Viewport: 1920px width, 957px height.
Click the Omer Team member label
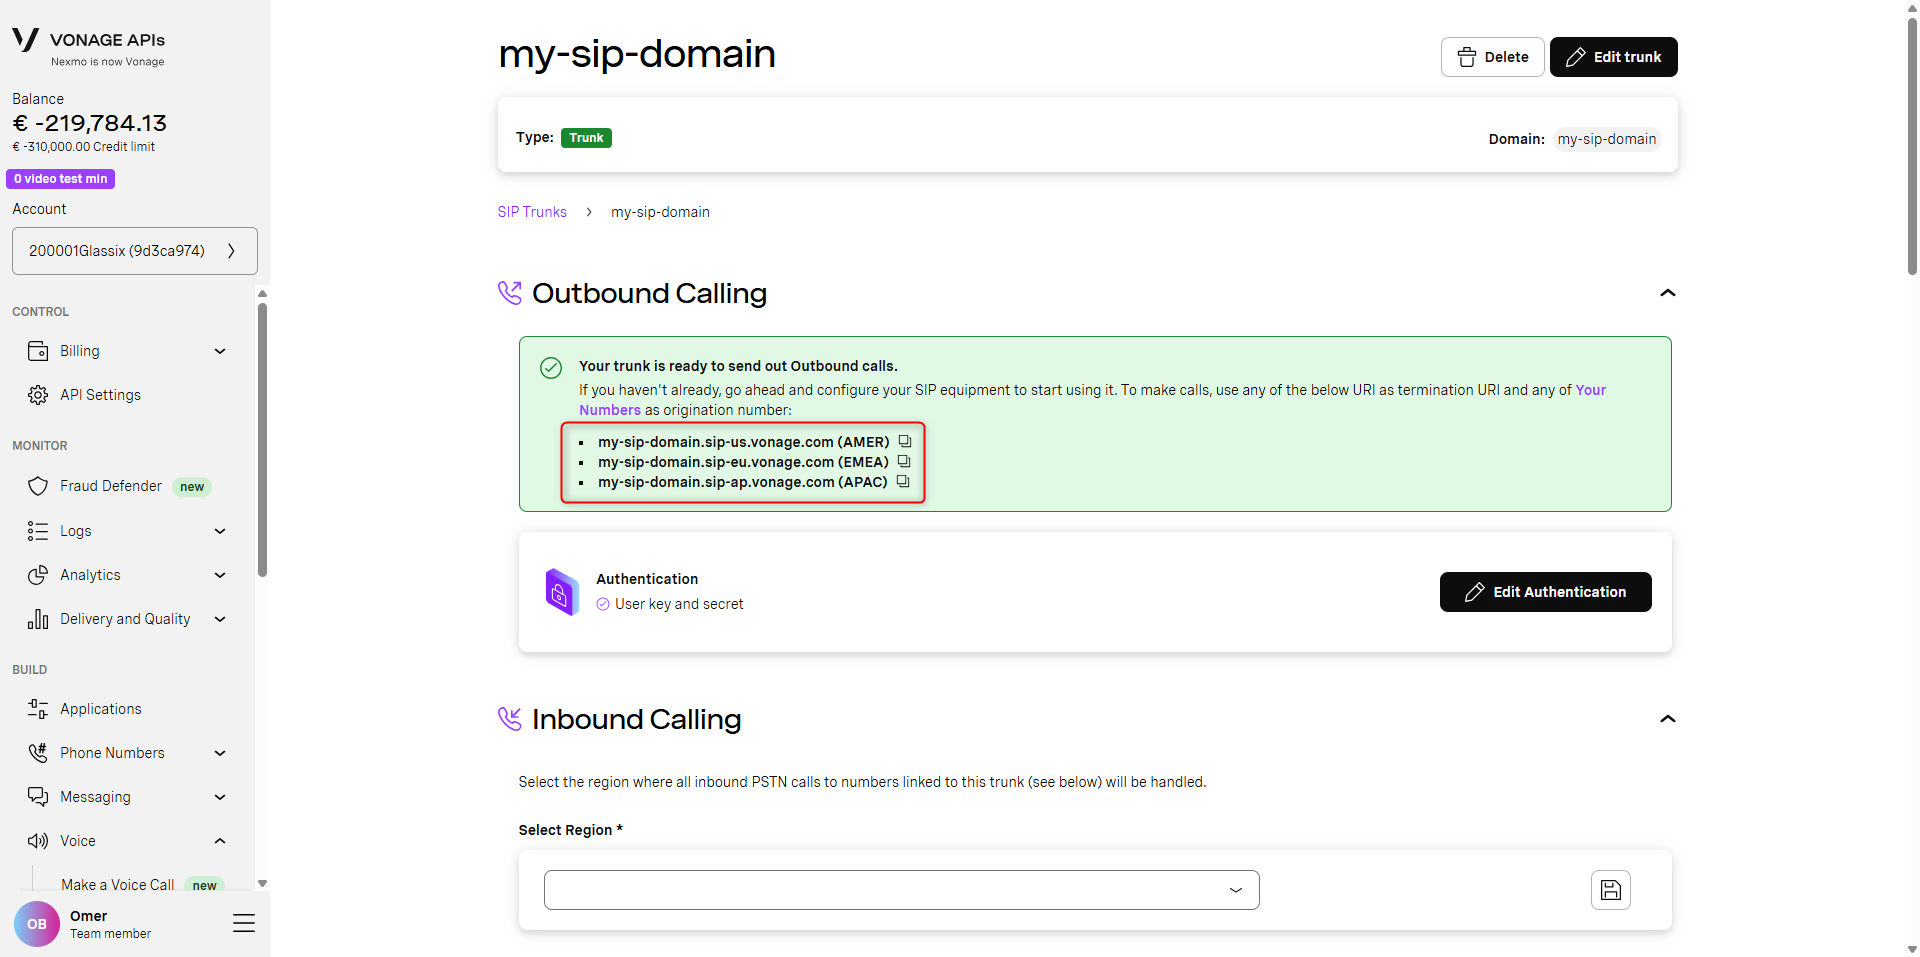tap(110, 924)
